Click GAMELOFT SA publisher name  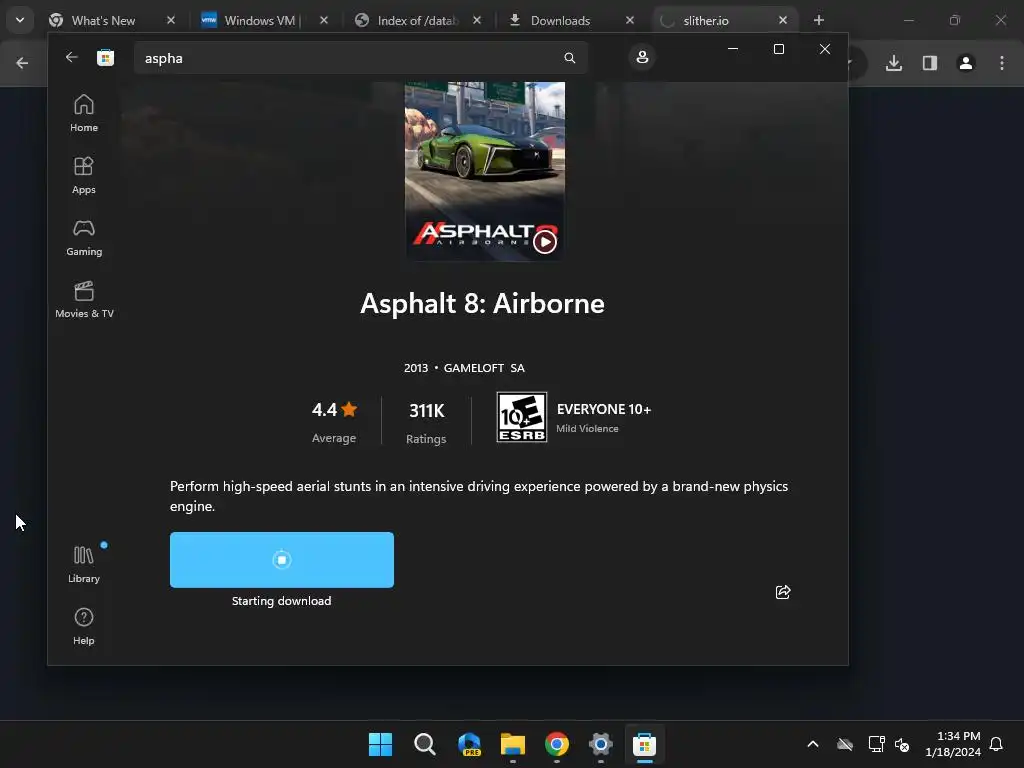484,368
